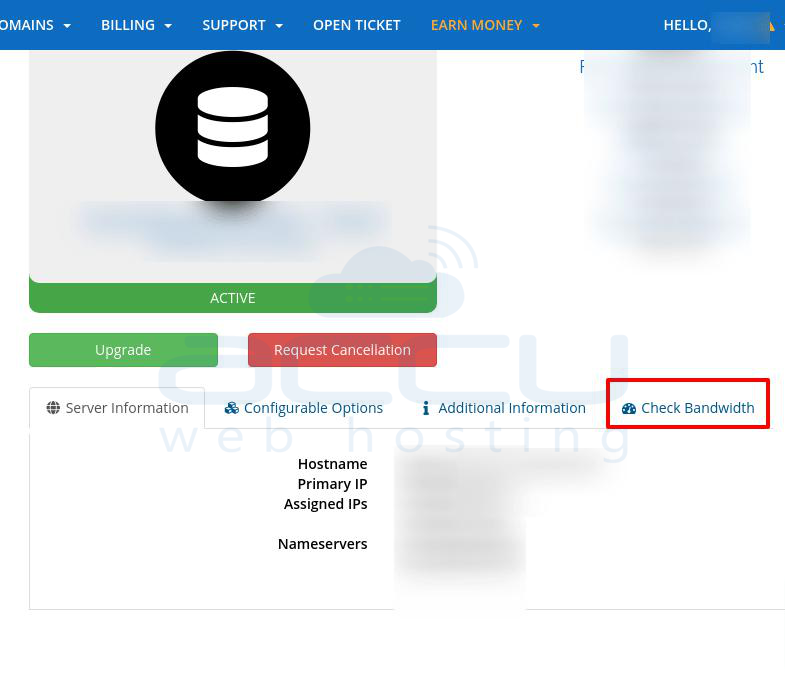
Task: Click the cubes icon beside Configurable Options
Action: tap(231, 408)
